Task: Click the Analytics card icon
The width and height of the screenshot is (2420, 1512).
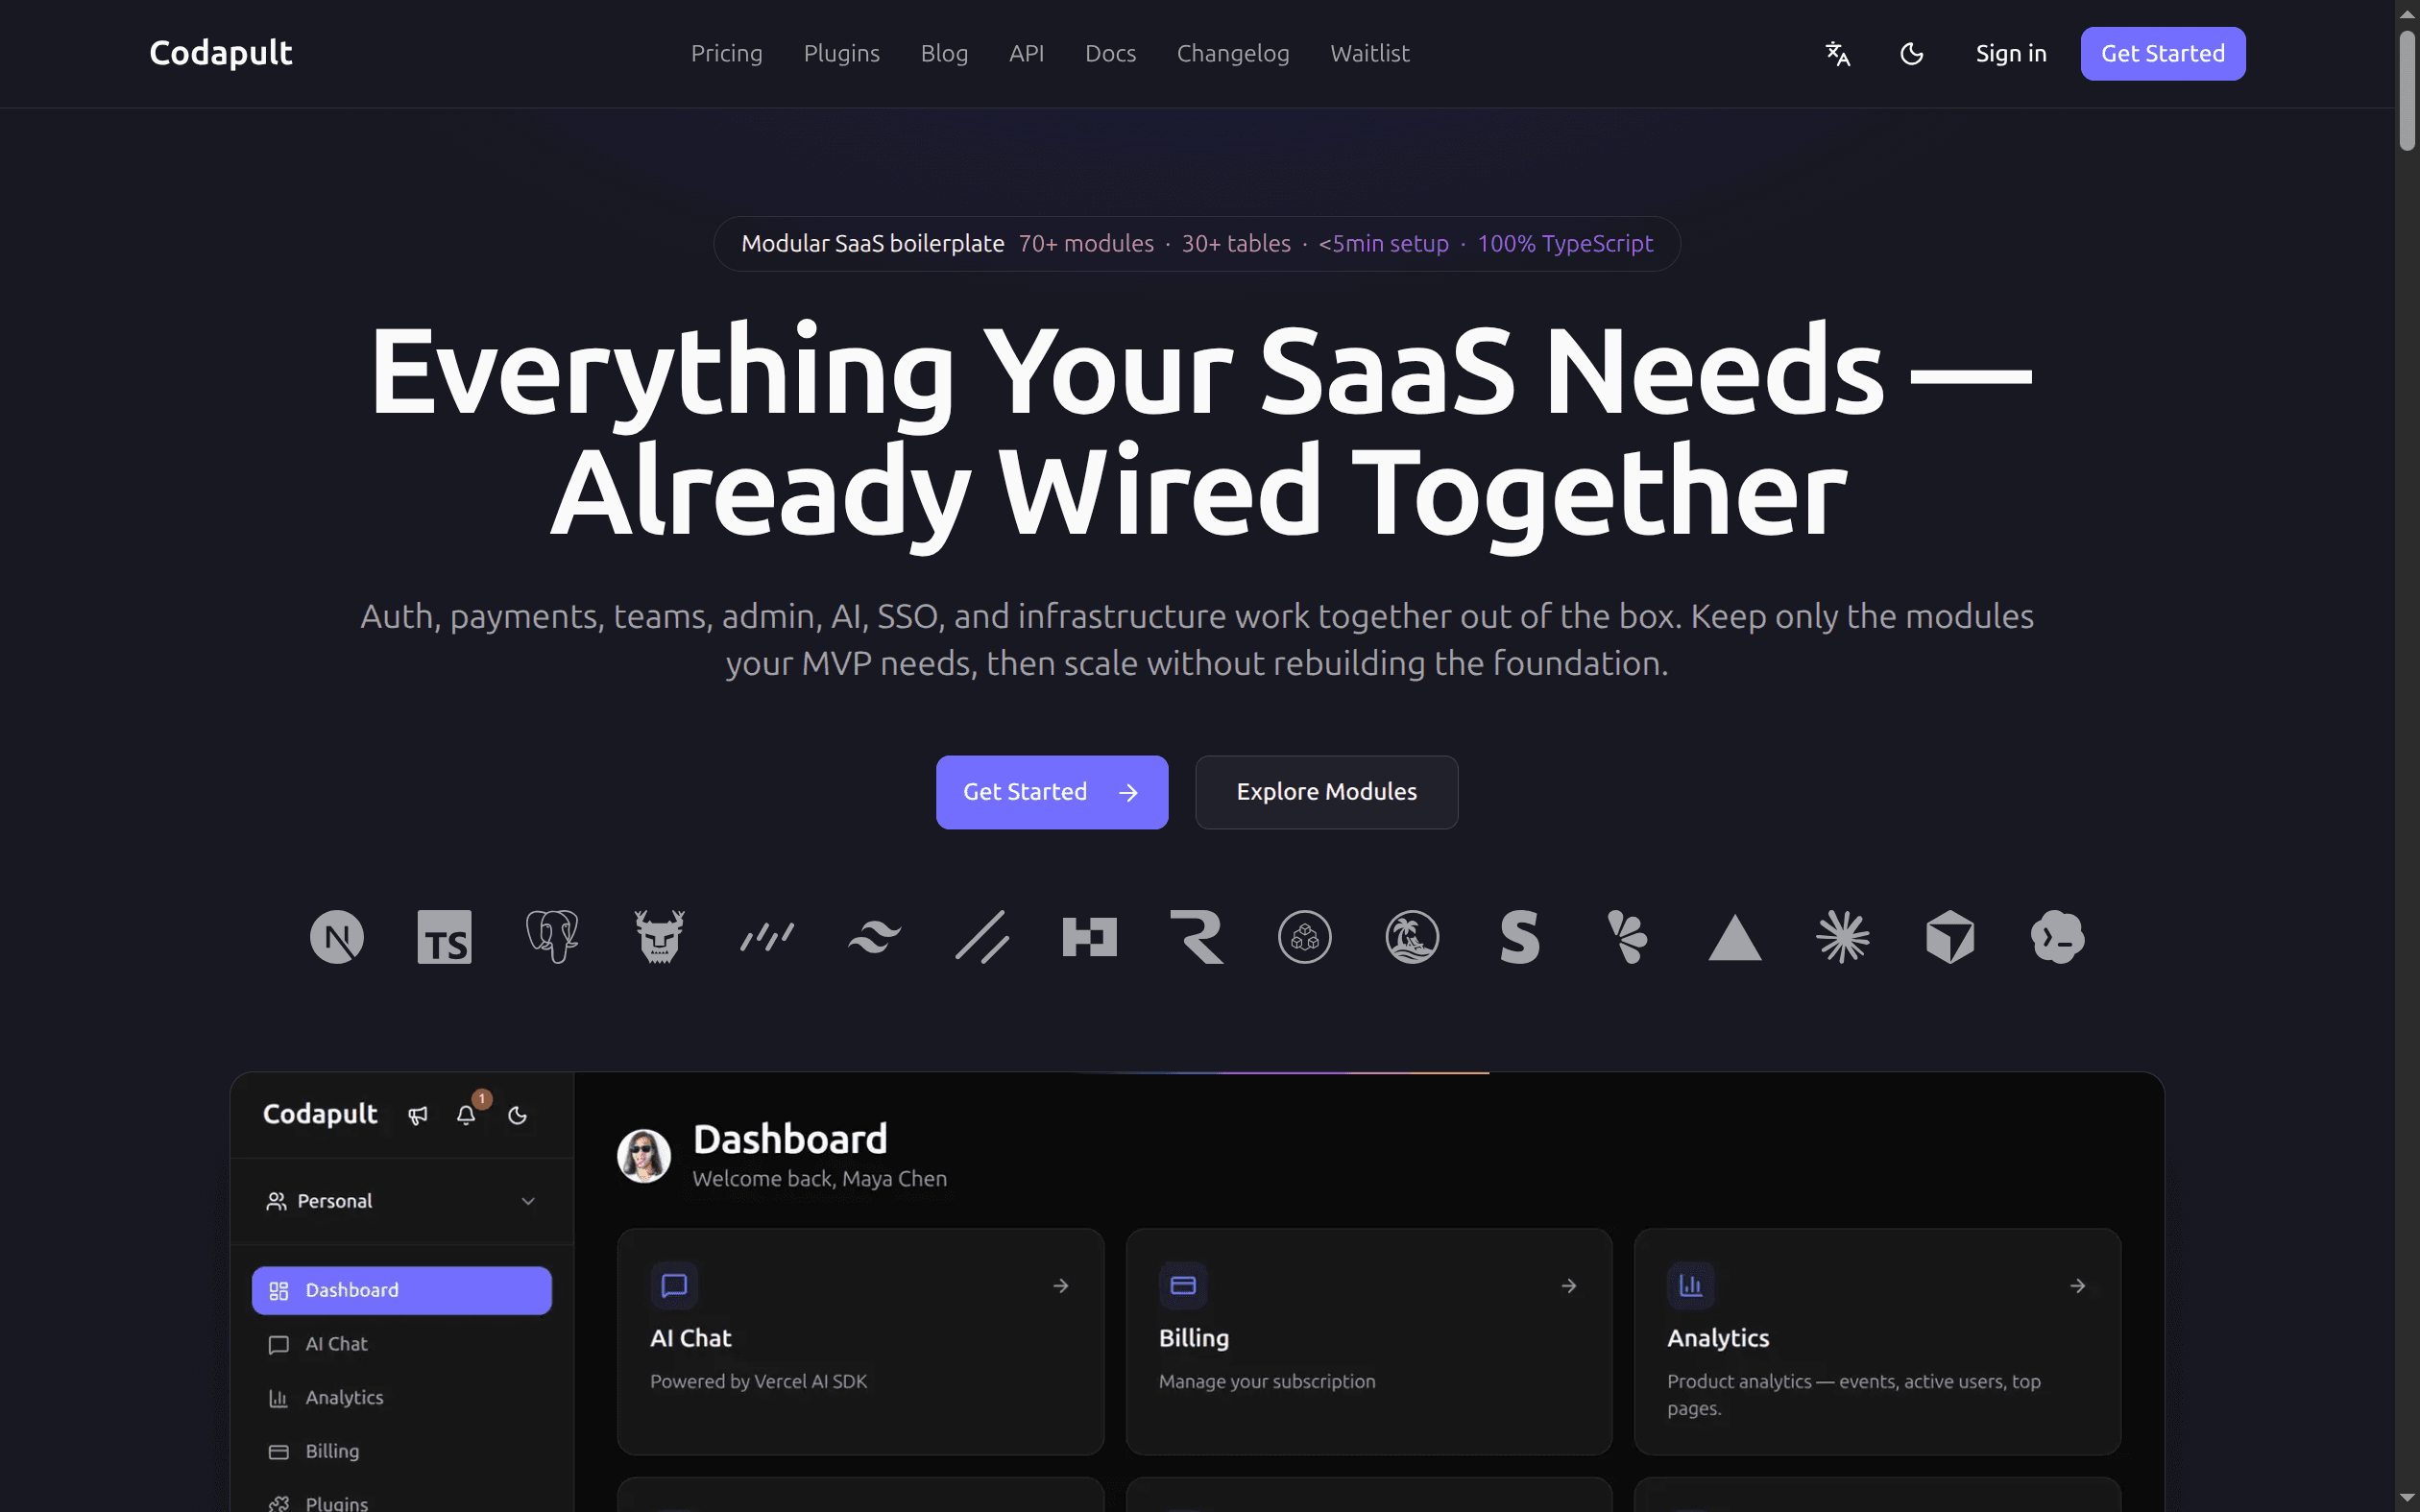Action: point(1691,1285)
